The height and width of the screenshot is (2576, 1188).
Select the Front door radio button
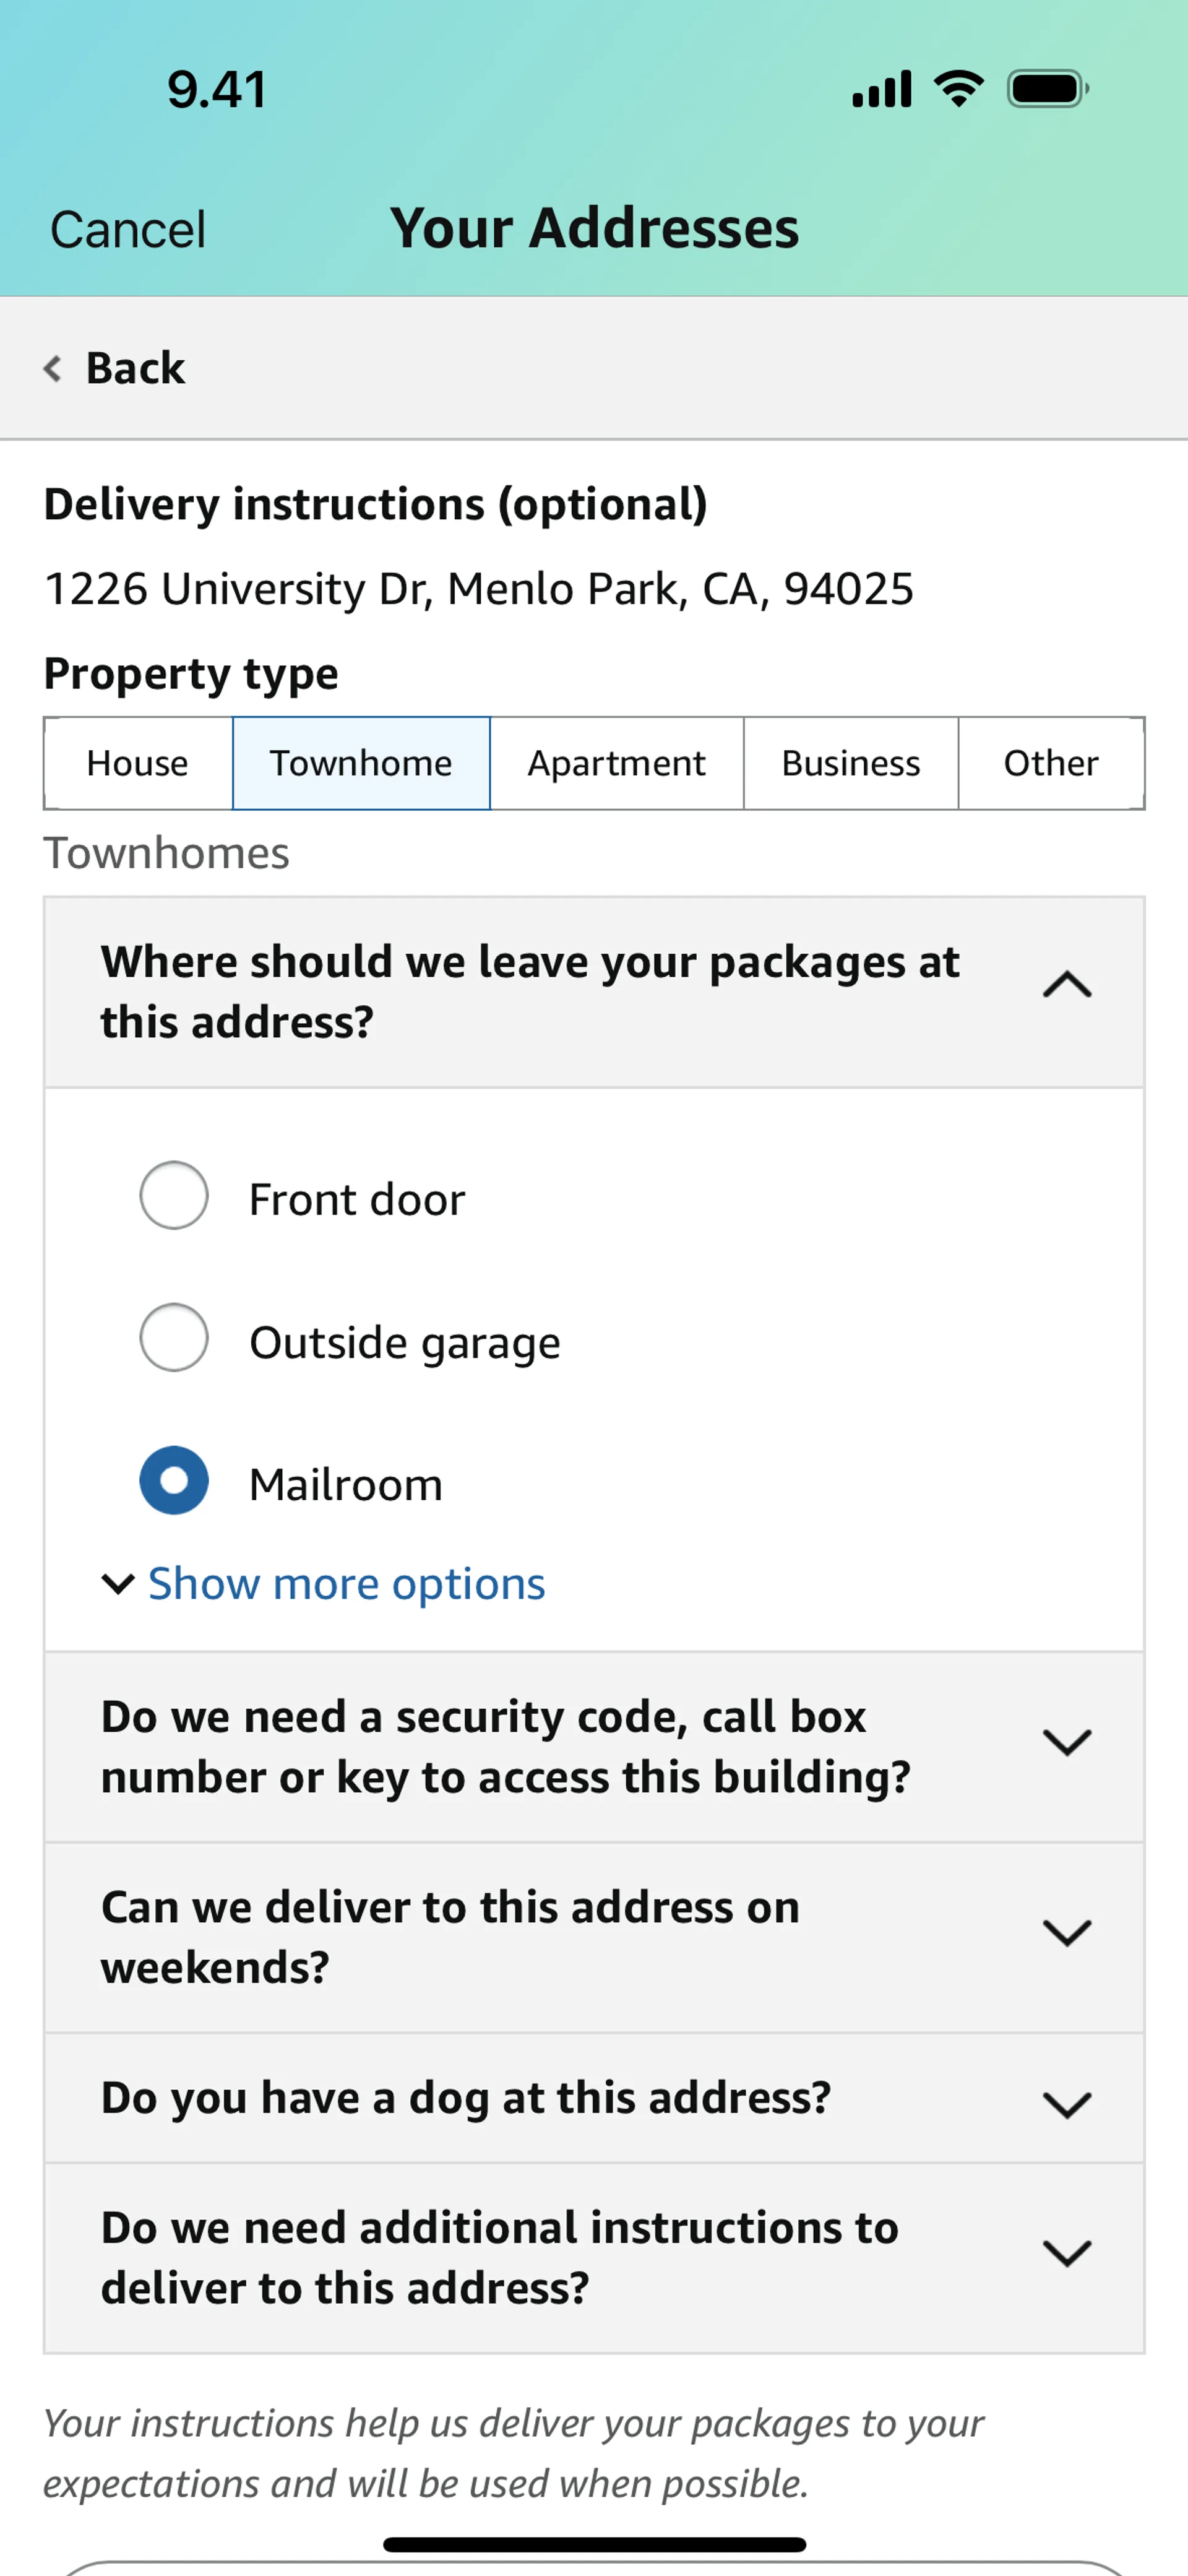pyautogui.click(x=174, y=1195)
